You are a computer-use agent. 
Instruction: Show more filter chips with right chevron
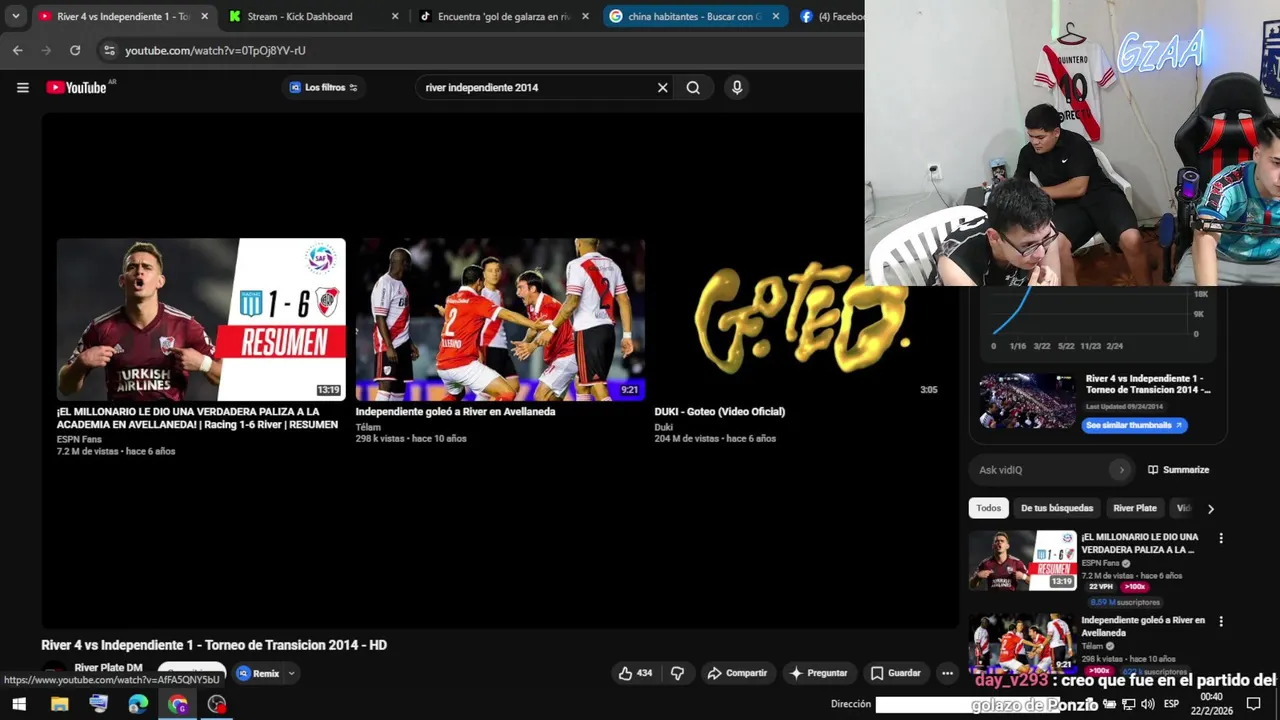pyautogui.click(x=1210, y=508)
